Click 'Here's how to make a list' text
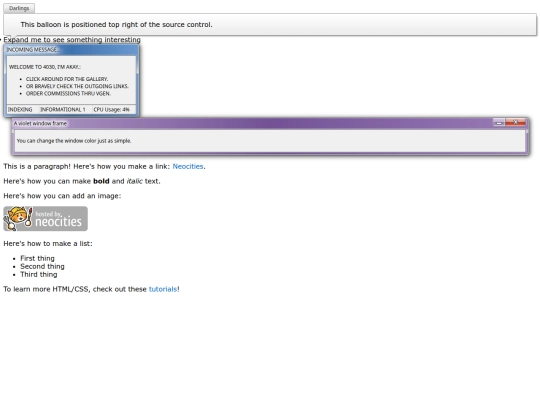This screenshot has width=540, height=405. [48, 243]
